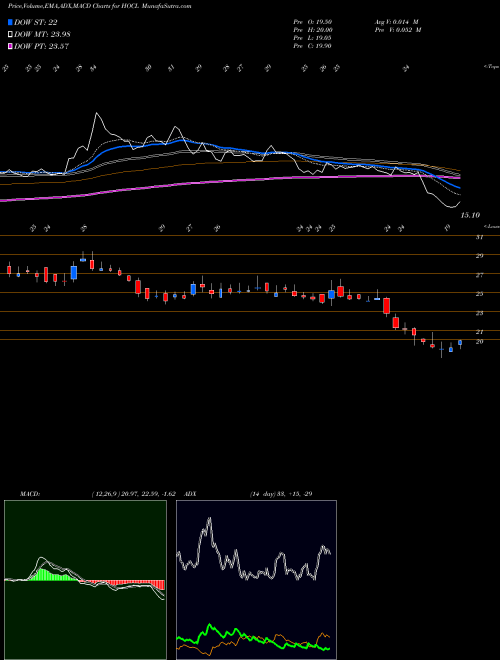The width and height of the screenshot is (500, 660).
Task: Click the '<Tops' marker label
Action: coord(492,67)
